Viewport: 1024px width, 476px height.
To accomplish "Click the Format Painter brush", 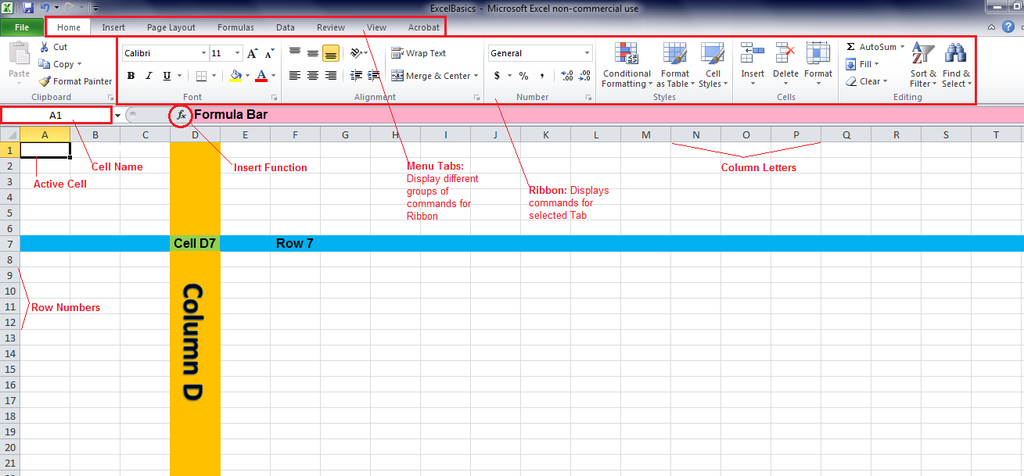I will click(44, 82).
